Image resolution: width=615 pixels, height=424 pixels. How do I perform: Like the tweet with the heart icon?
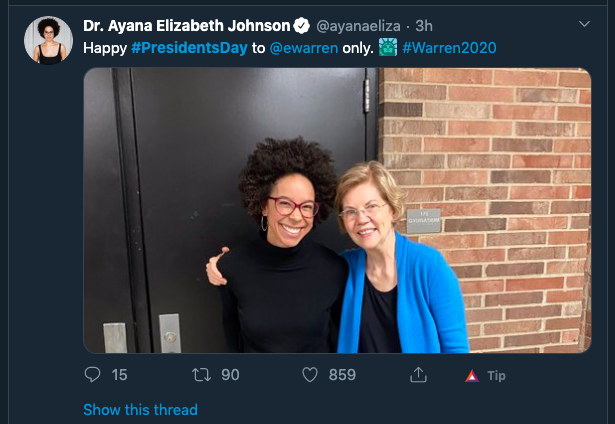click(x=310, y=375)
